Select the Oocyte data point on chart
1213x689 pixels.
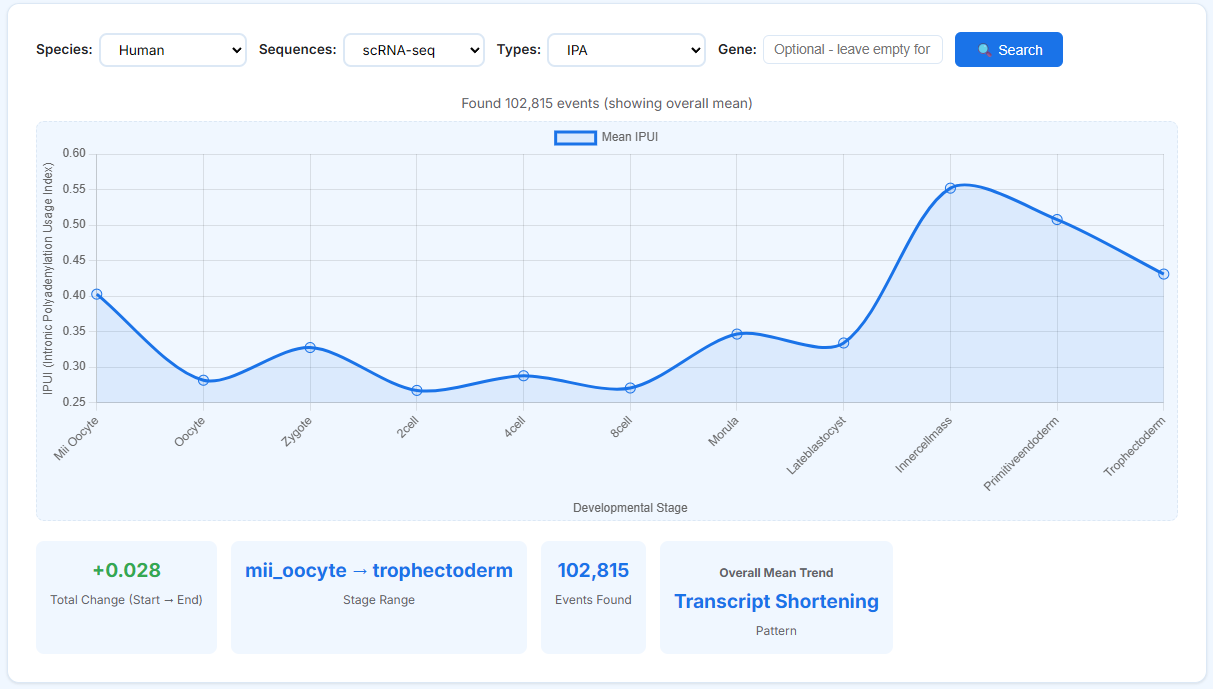[x=203, y=380]
